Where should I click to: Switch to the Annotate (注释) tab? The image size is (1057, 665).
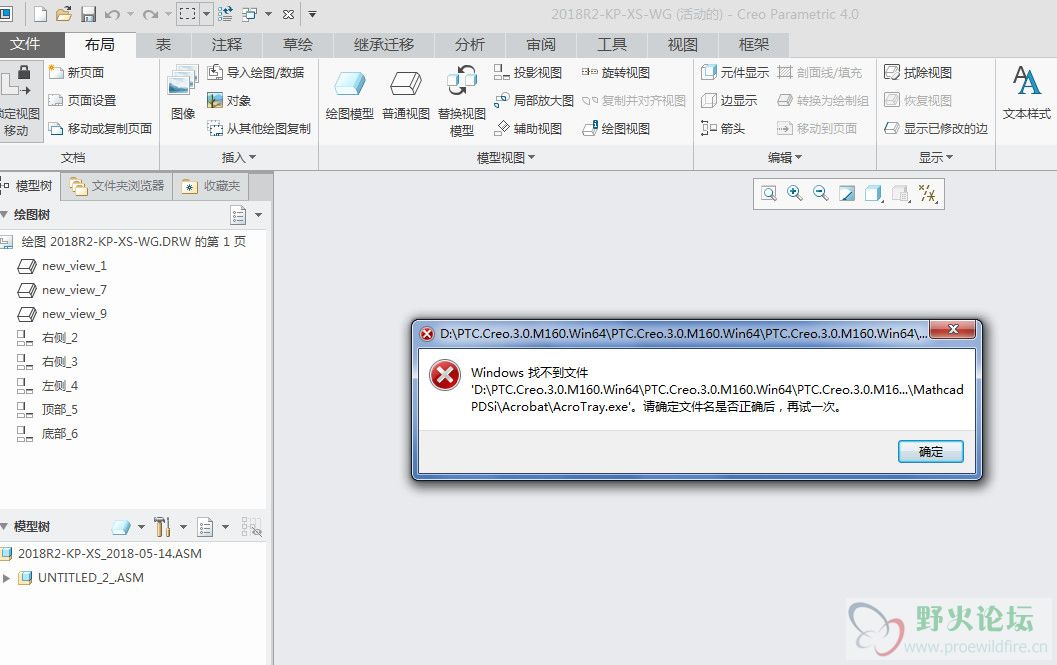(x=226, y=45)
